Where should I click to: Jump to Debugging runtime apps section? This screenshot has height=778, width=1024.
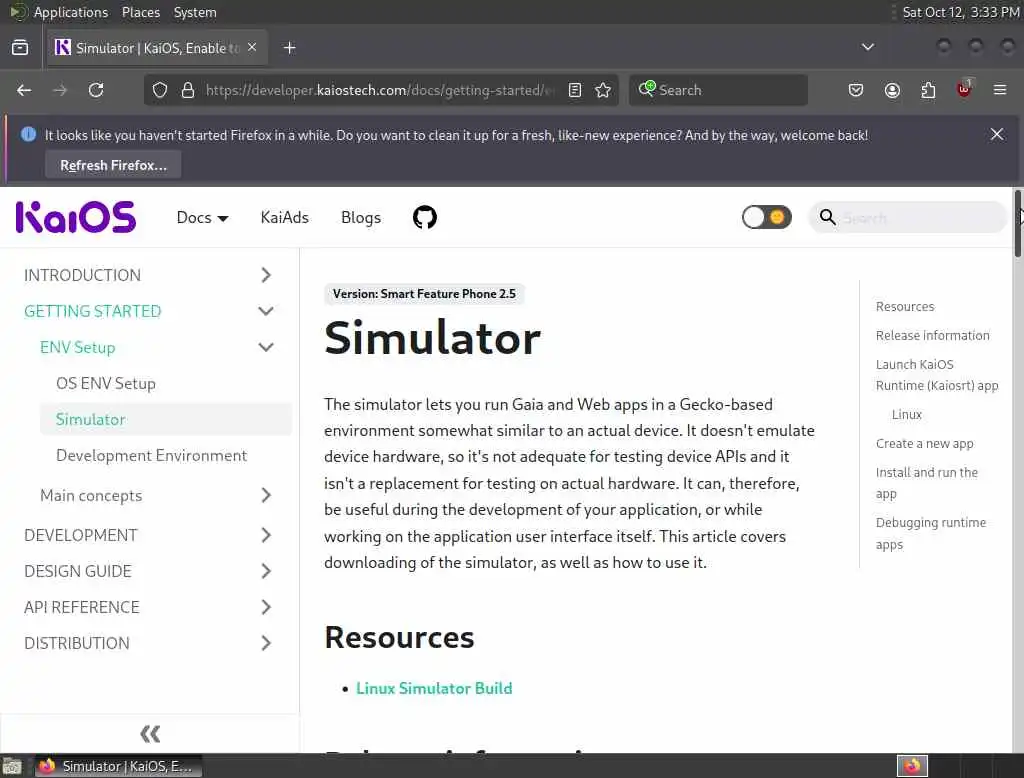click(931, 533)
